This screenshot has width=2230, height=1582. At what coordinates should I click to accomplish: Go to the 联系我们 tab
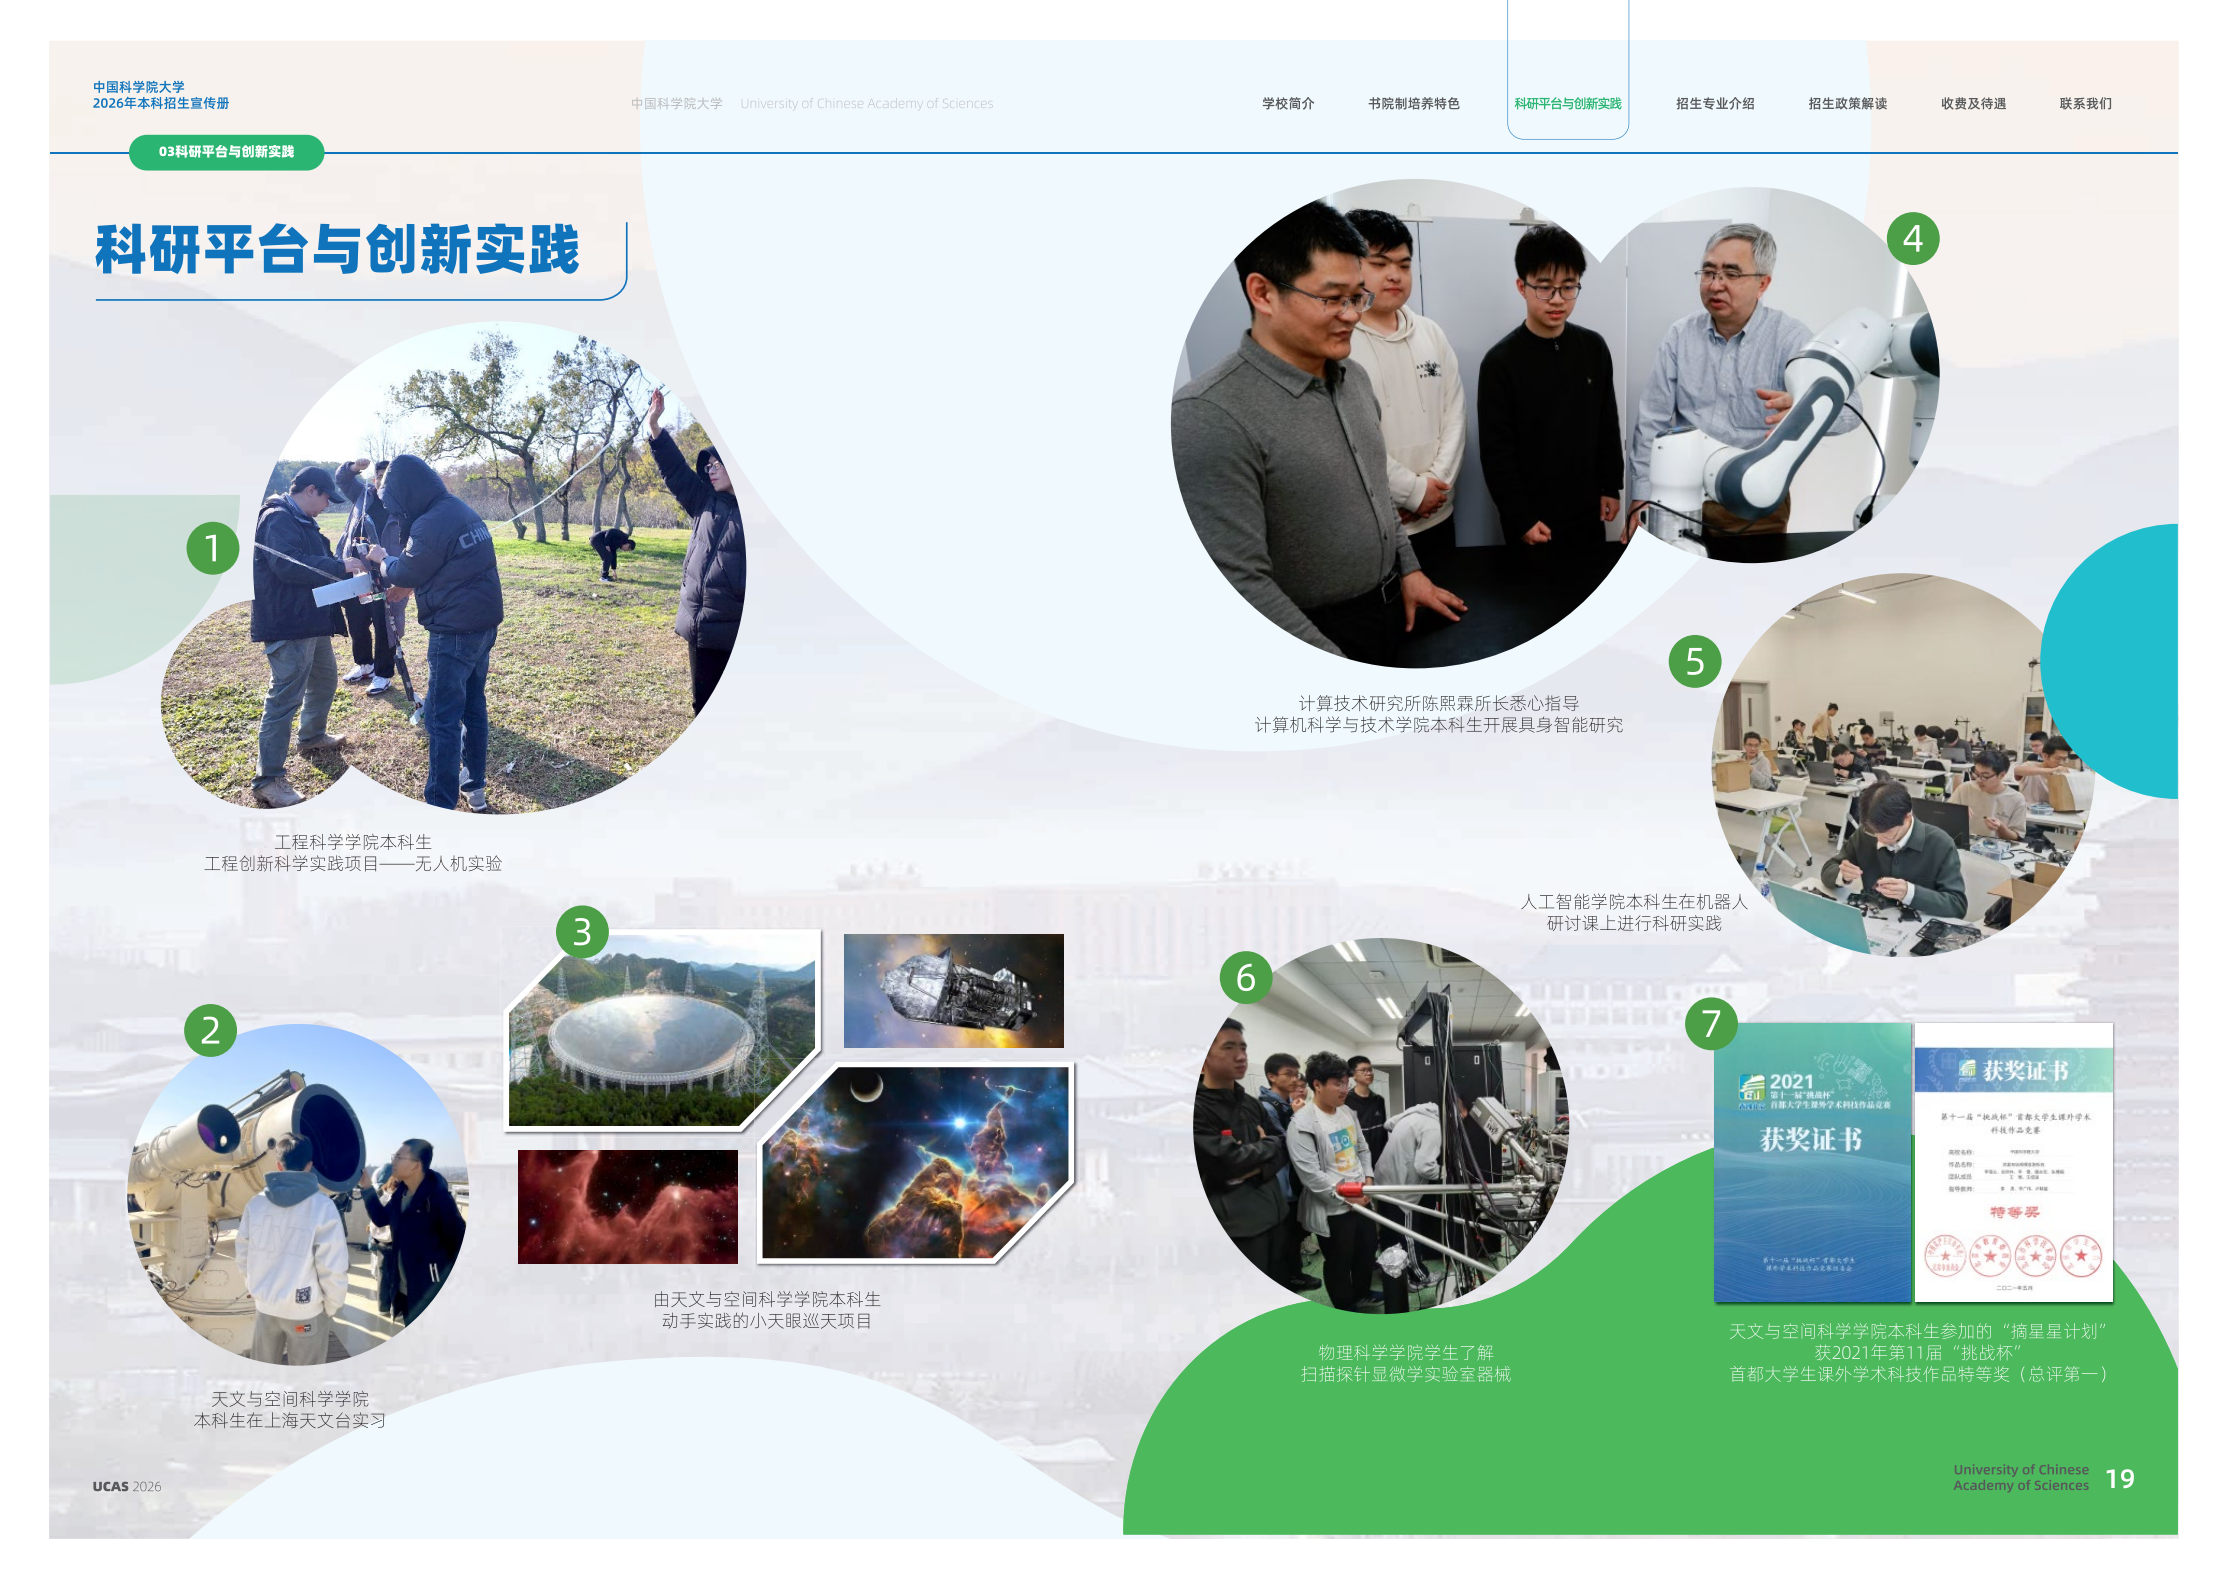click(2086, 103)
